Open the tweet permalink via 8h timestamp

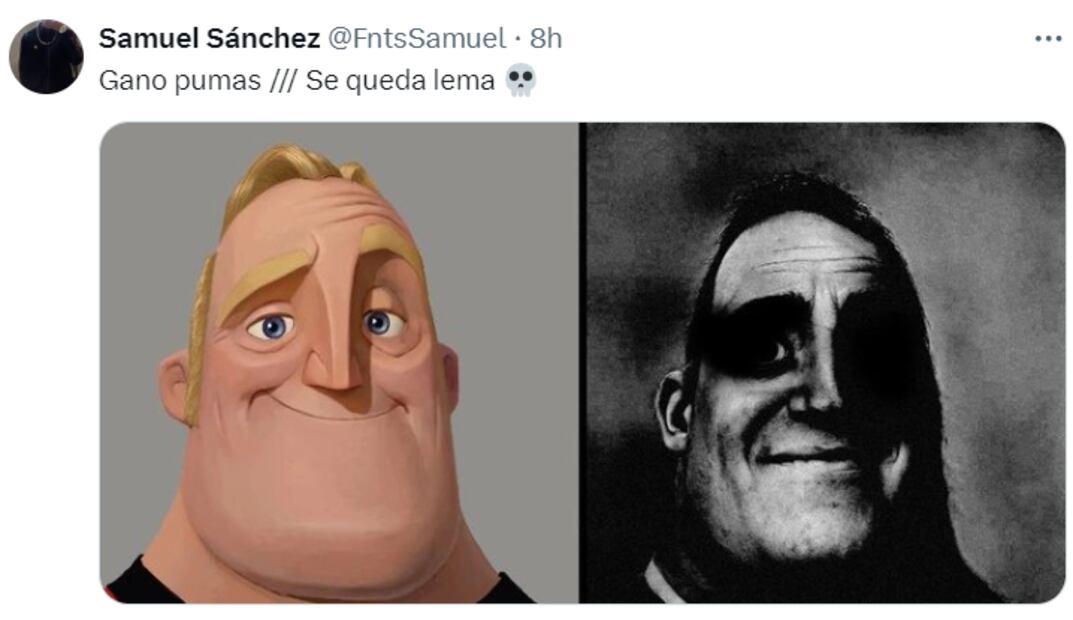click(x=545, y=39)
